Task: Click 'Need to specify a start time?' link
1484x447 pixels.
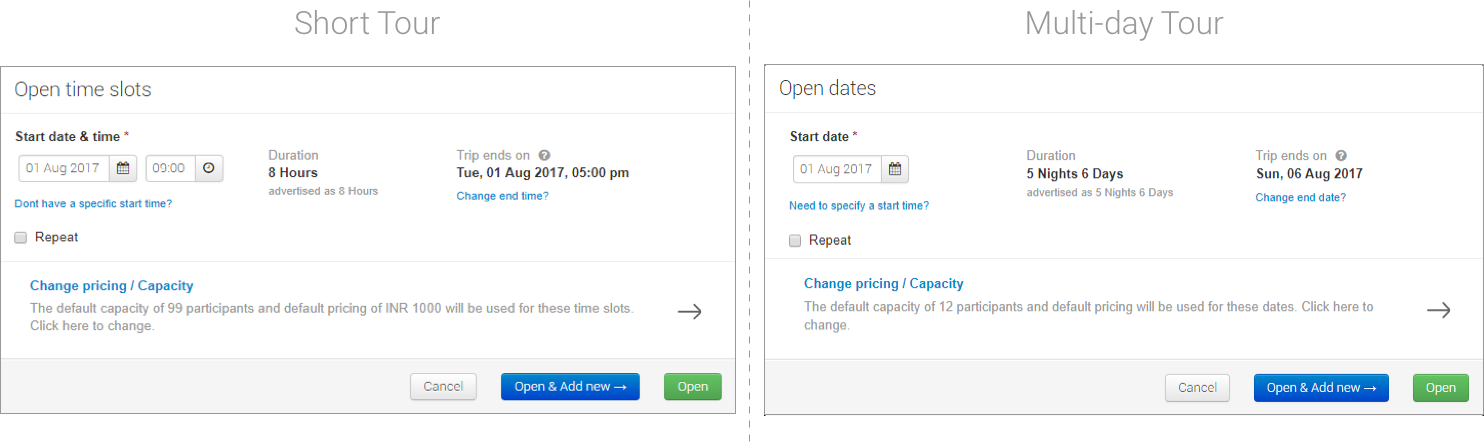Action: click(858, 205)
